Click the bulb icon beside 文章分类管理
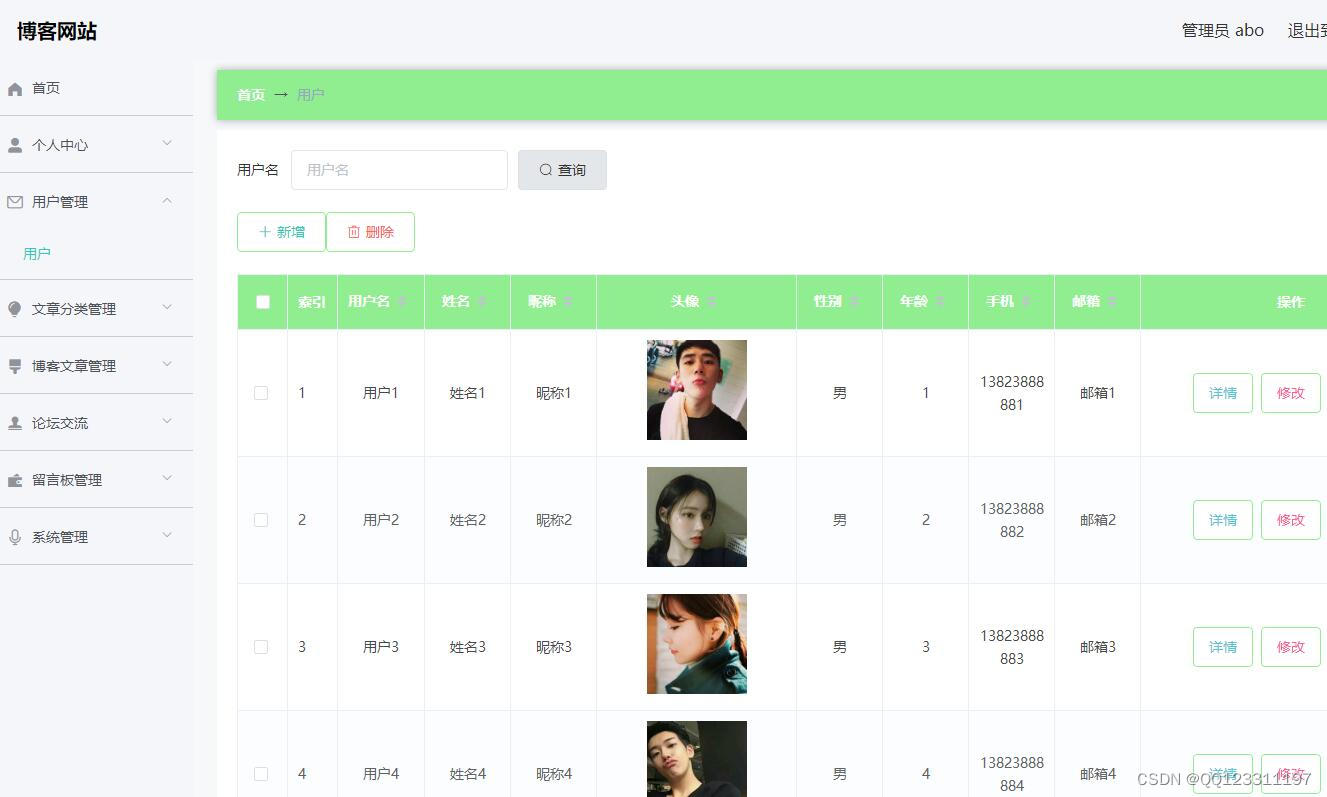 click(15, 309)
